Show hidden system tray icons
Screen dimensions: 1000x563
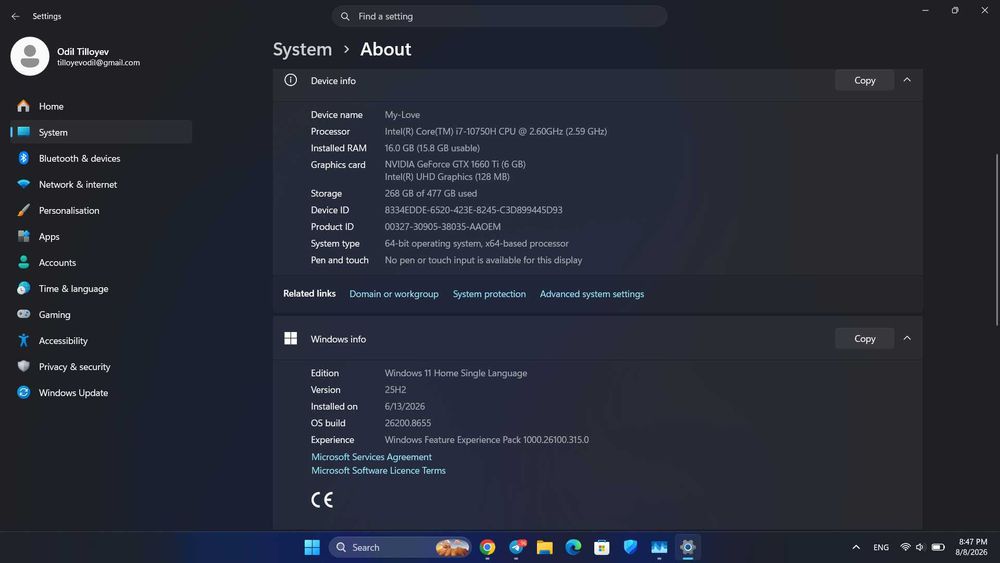pos(856,547)
